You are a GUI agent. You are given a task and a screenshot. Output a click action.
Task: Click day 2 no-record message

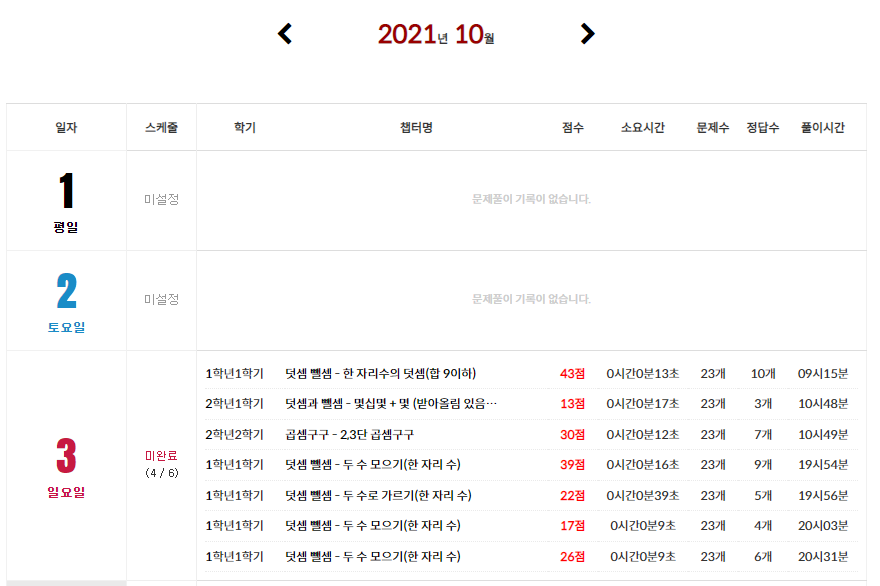click(x=531, y=299)
